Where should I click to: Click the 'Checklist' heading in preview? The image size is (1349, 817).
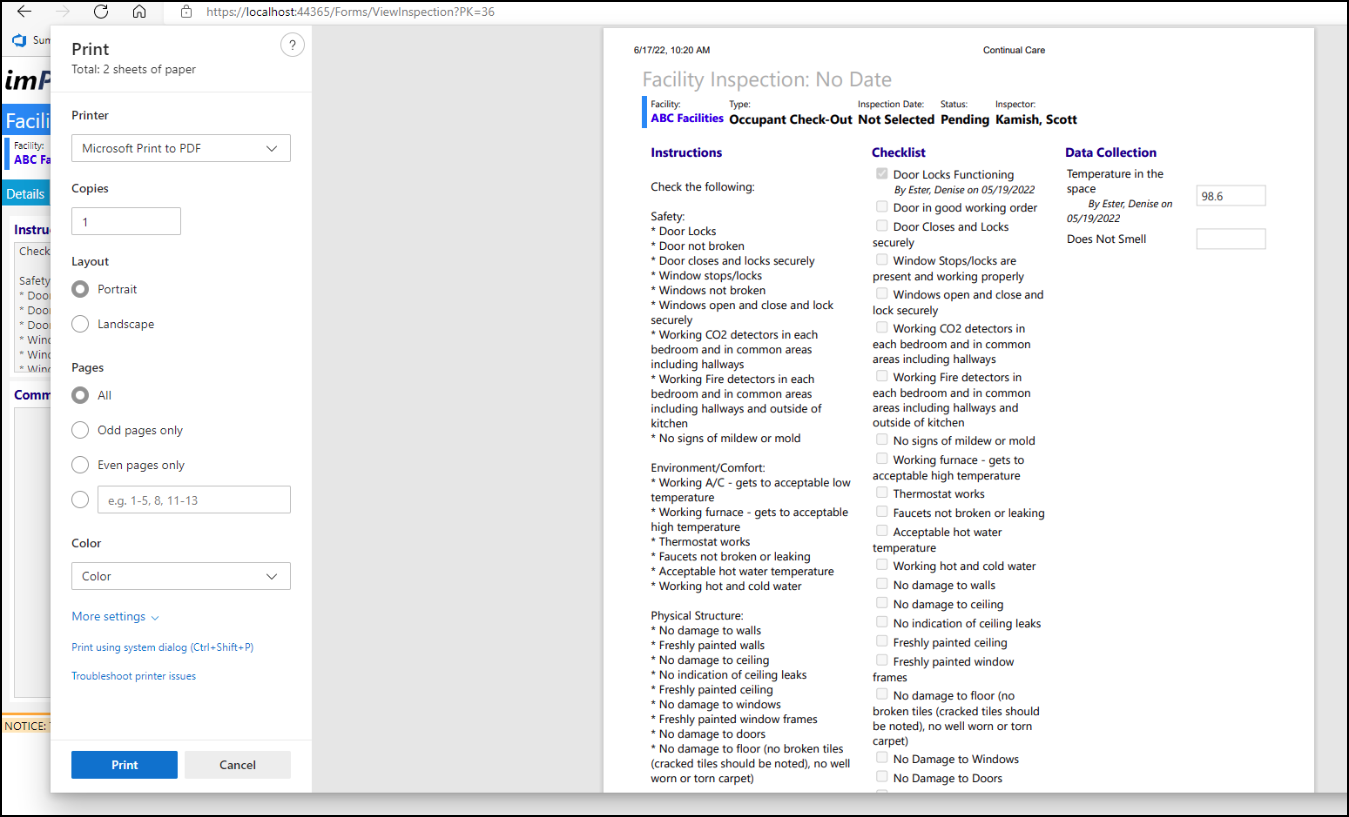[x=898, y=153]
